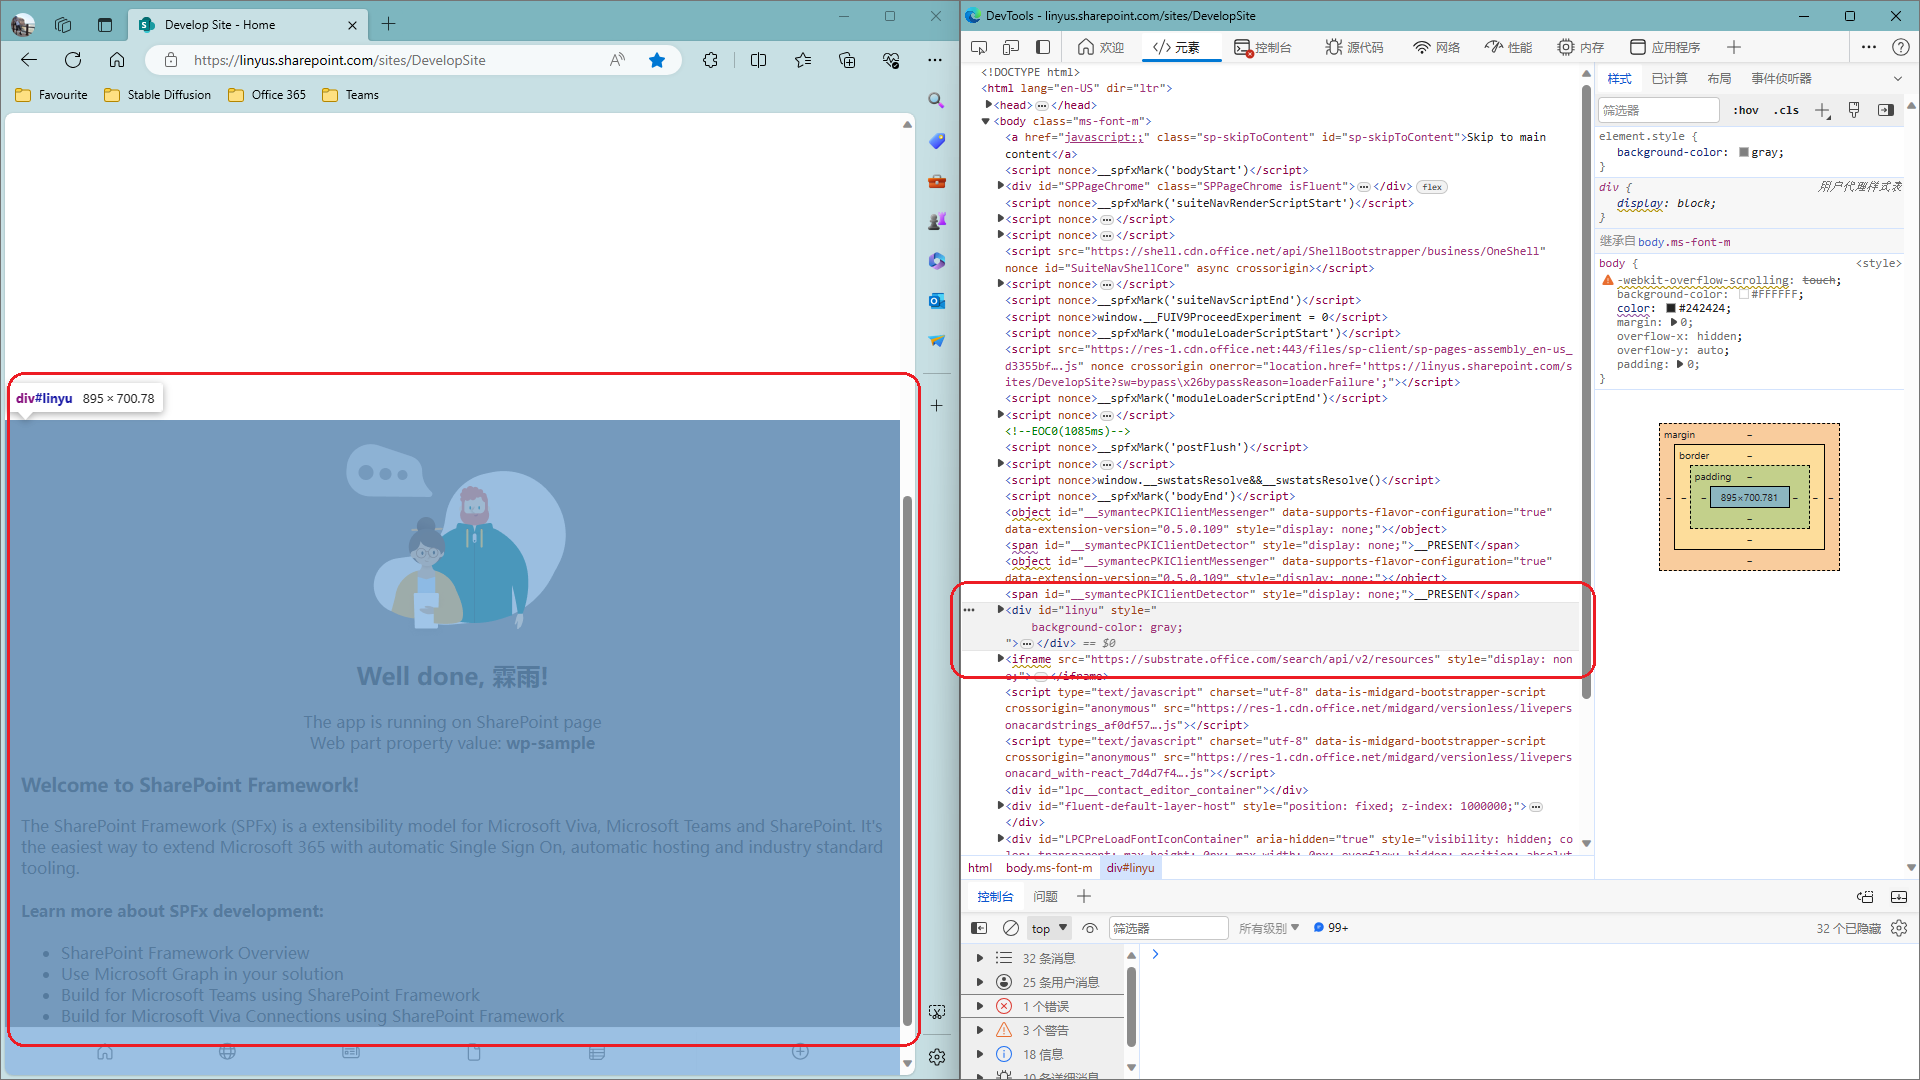Switch to the 网络 DevTools tab
The image size is (1920, 1080).
1436,47
